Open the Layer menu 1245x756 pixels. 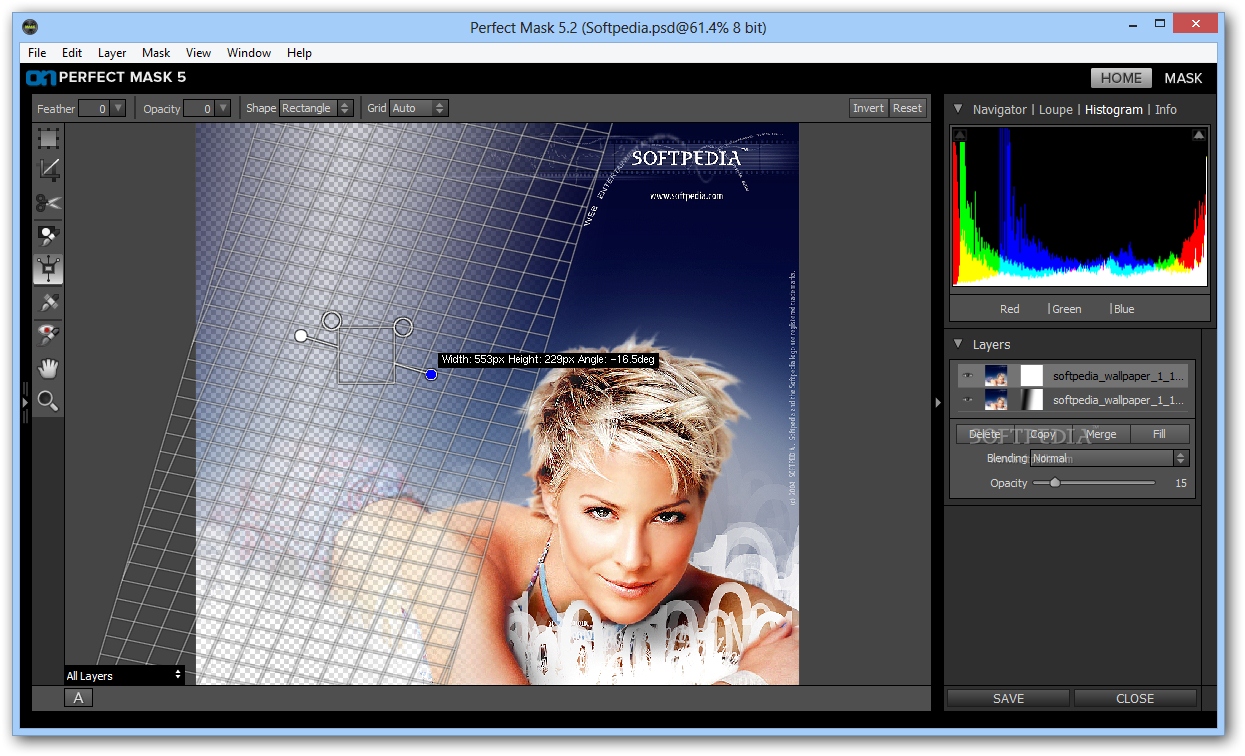pos(112,53)
